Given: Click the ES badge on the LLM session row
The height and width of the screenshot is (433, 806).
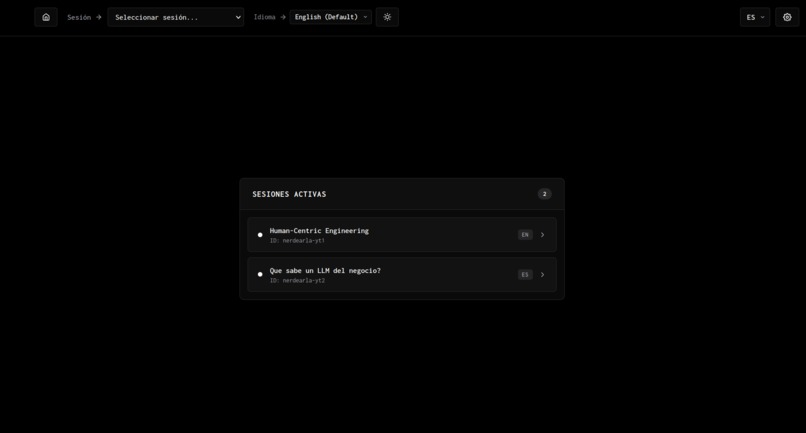Looking at the screenshot, I should tap(525, 275).
